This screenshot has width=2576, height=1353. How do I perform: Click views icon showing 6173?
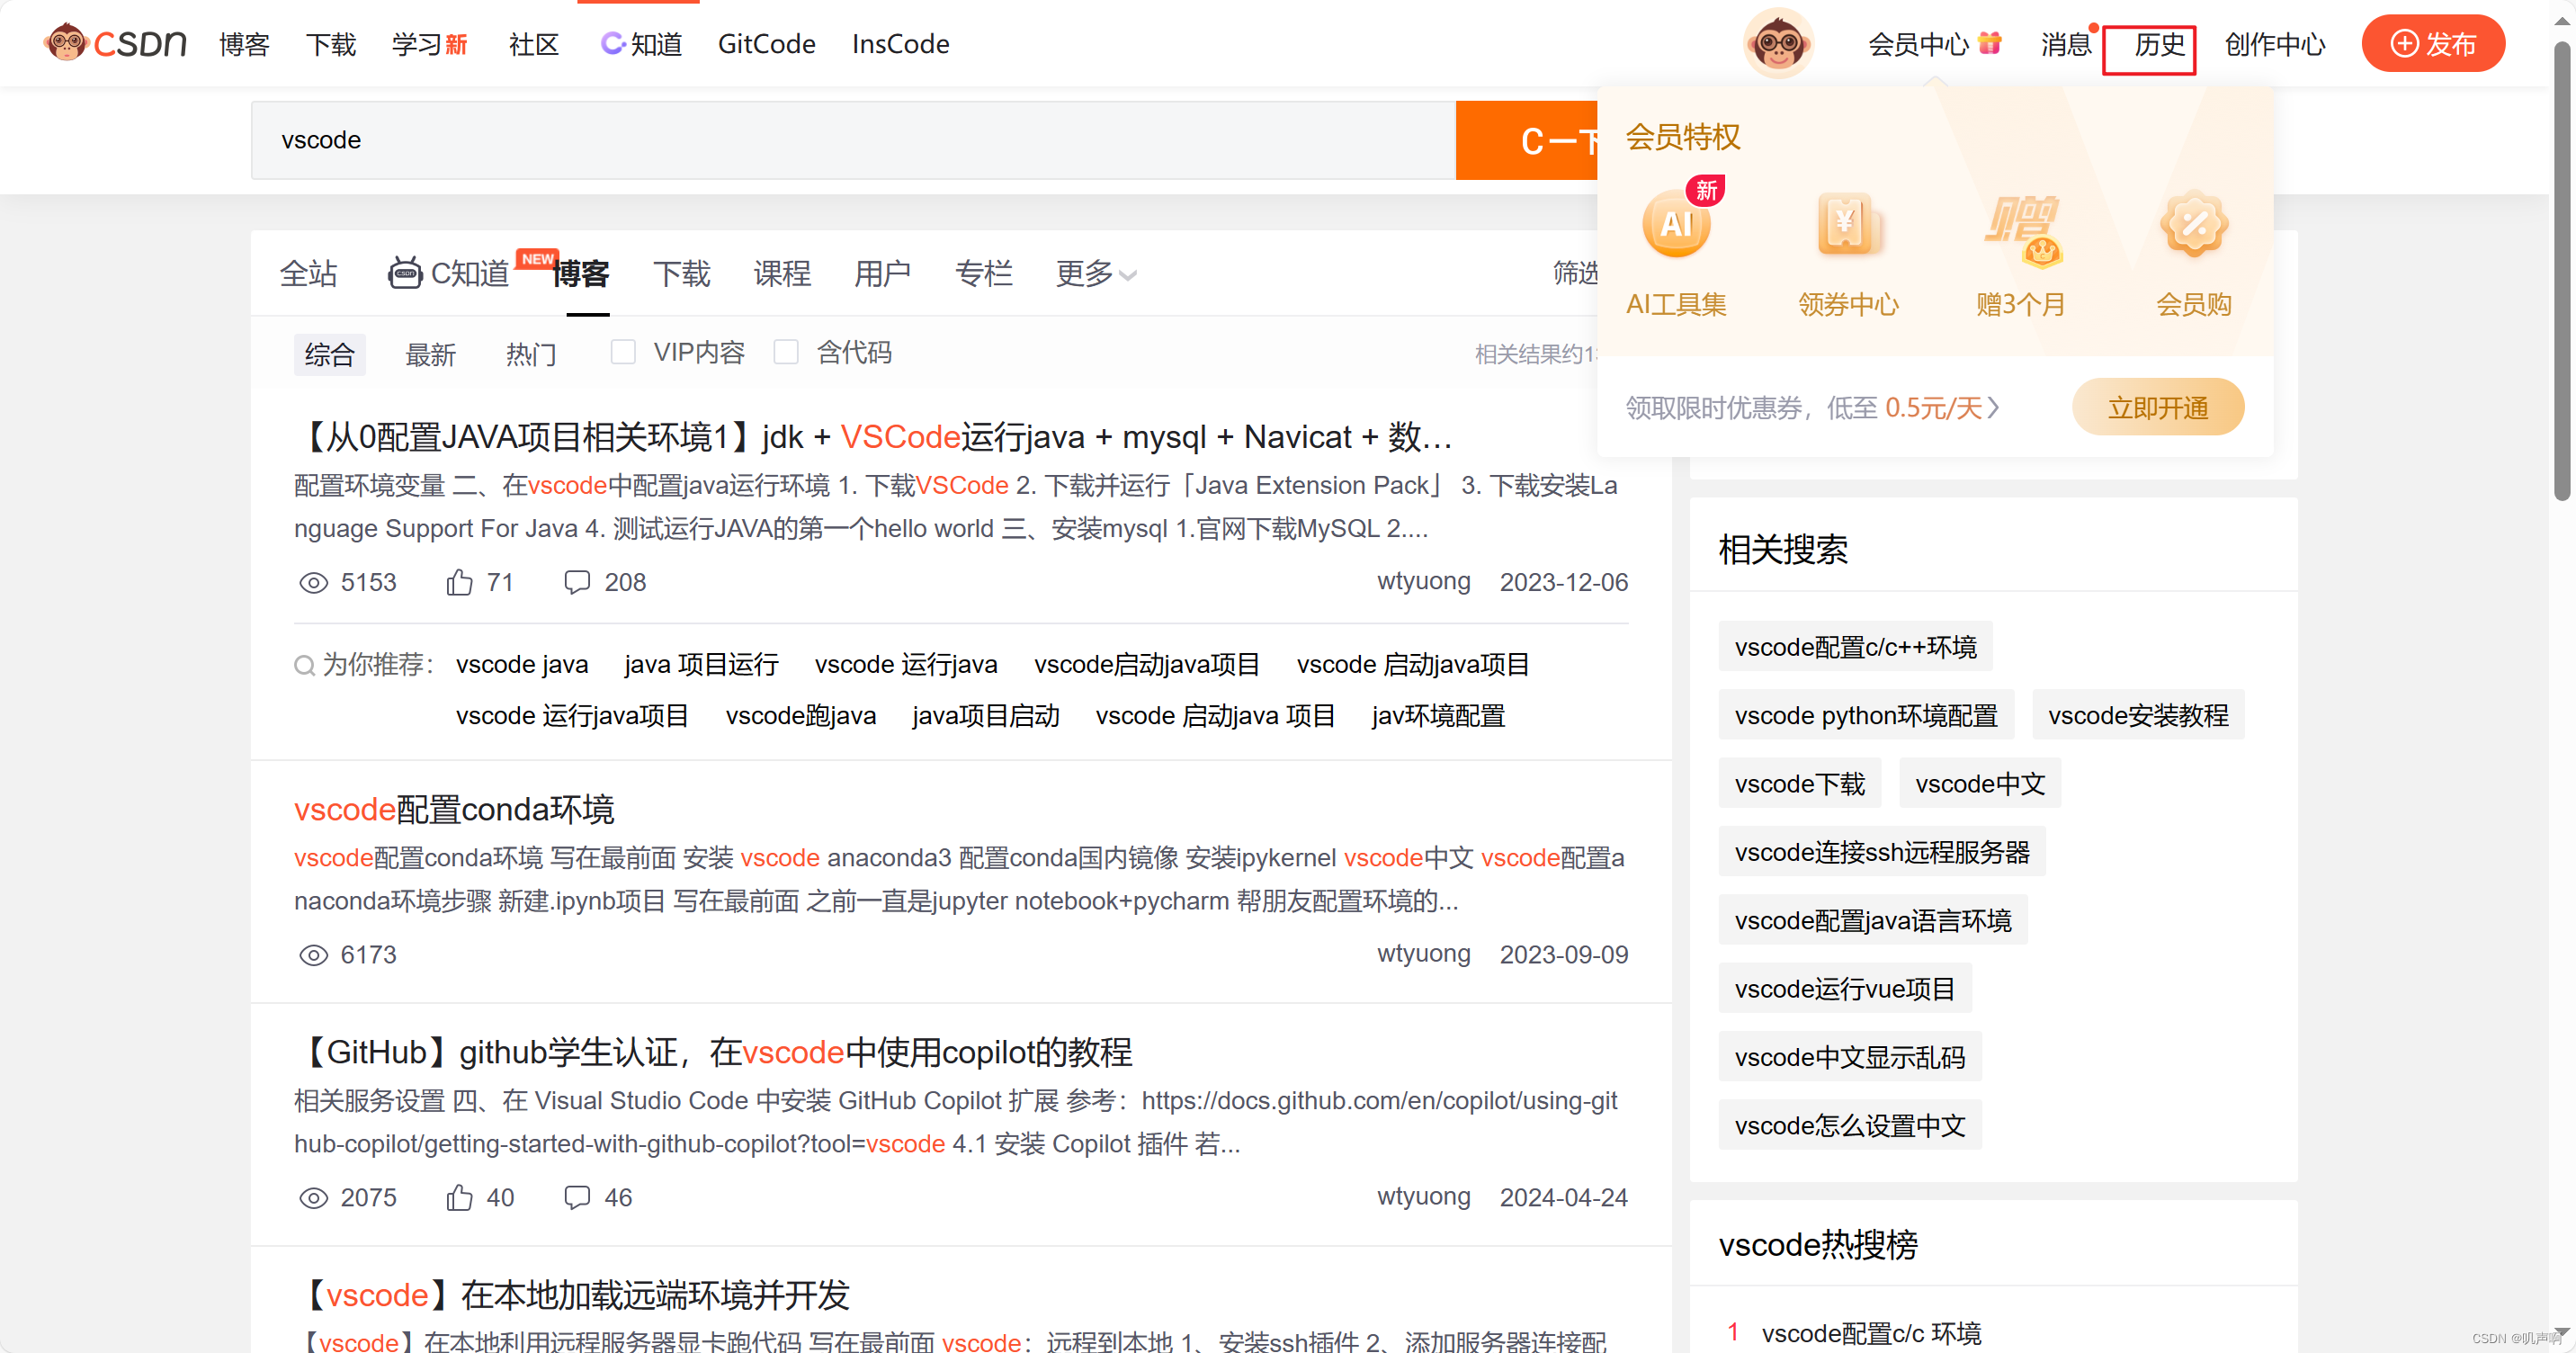tap(313, 955)
